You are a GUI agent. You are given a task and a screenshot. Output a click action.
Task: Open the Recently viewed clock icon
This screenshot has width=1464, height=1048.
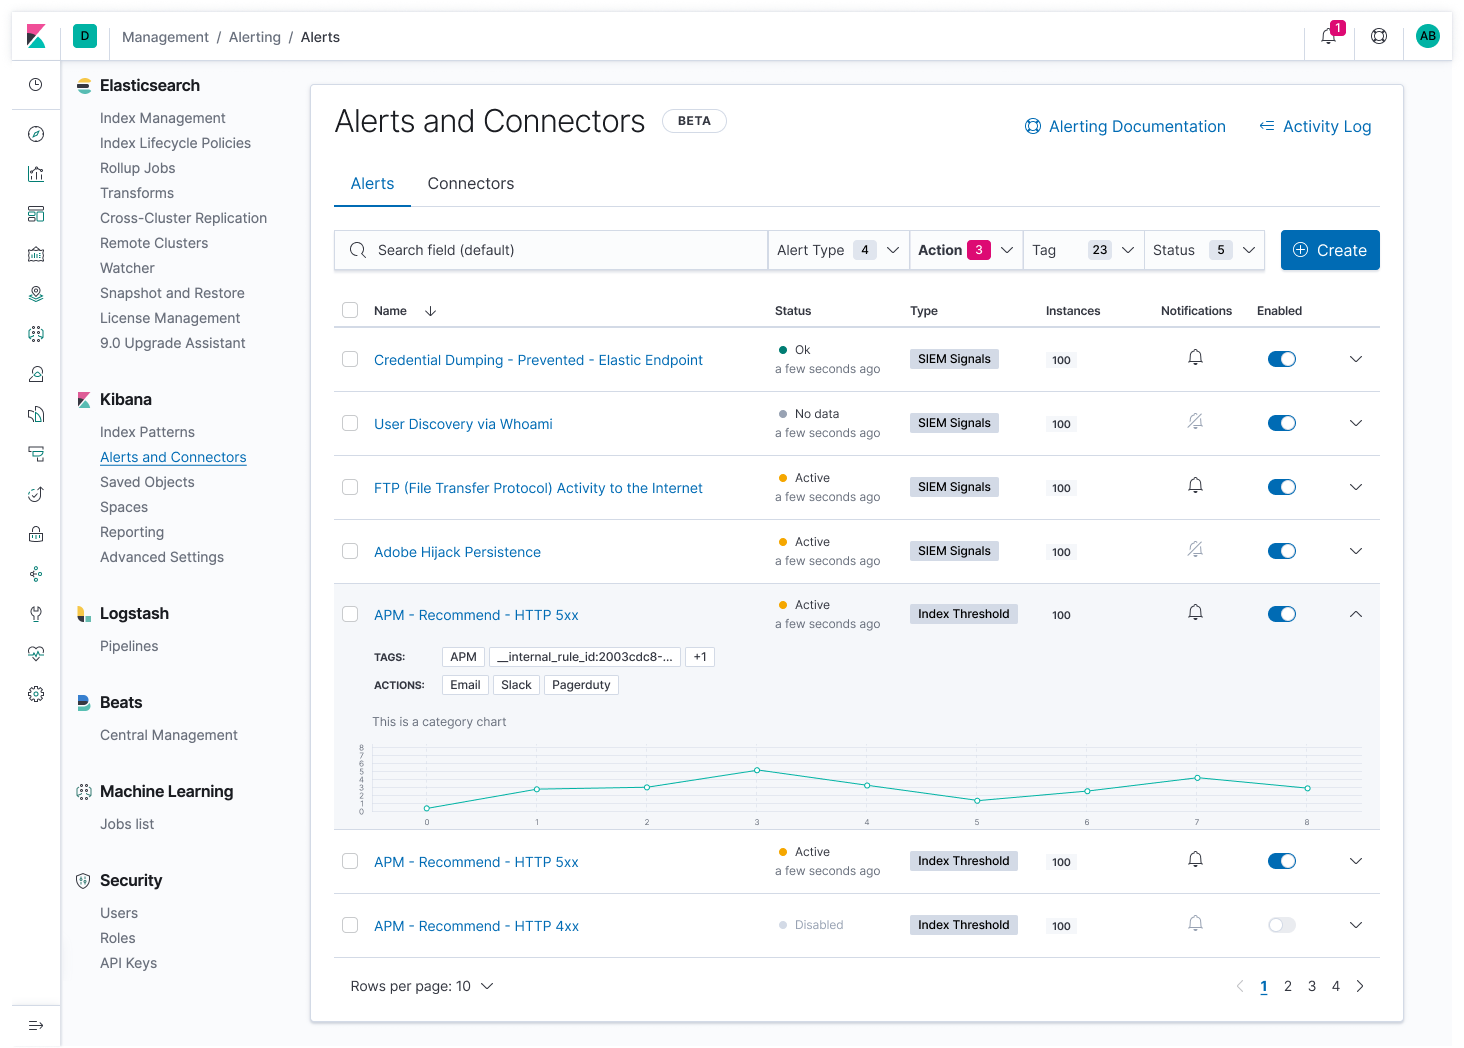pyautogui.click(x=36, y=85)
